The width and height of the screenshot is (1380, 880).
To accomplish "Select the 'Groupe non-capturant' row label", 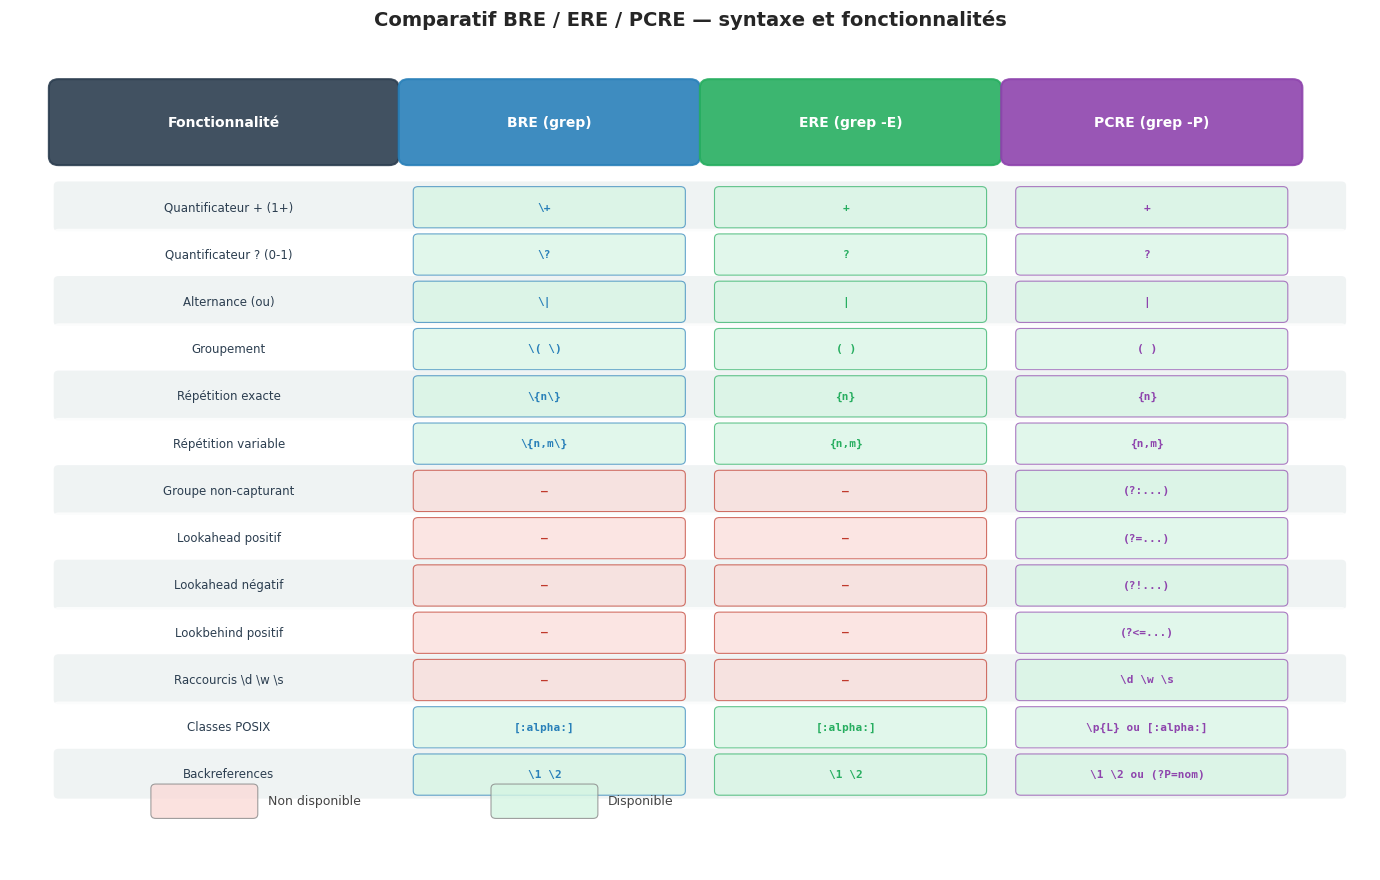I will click(x=229, y=491).
